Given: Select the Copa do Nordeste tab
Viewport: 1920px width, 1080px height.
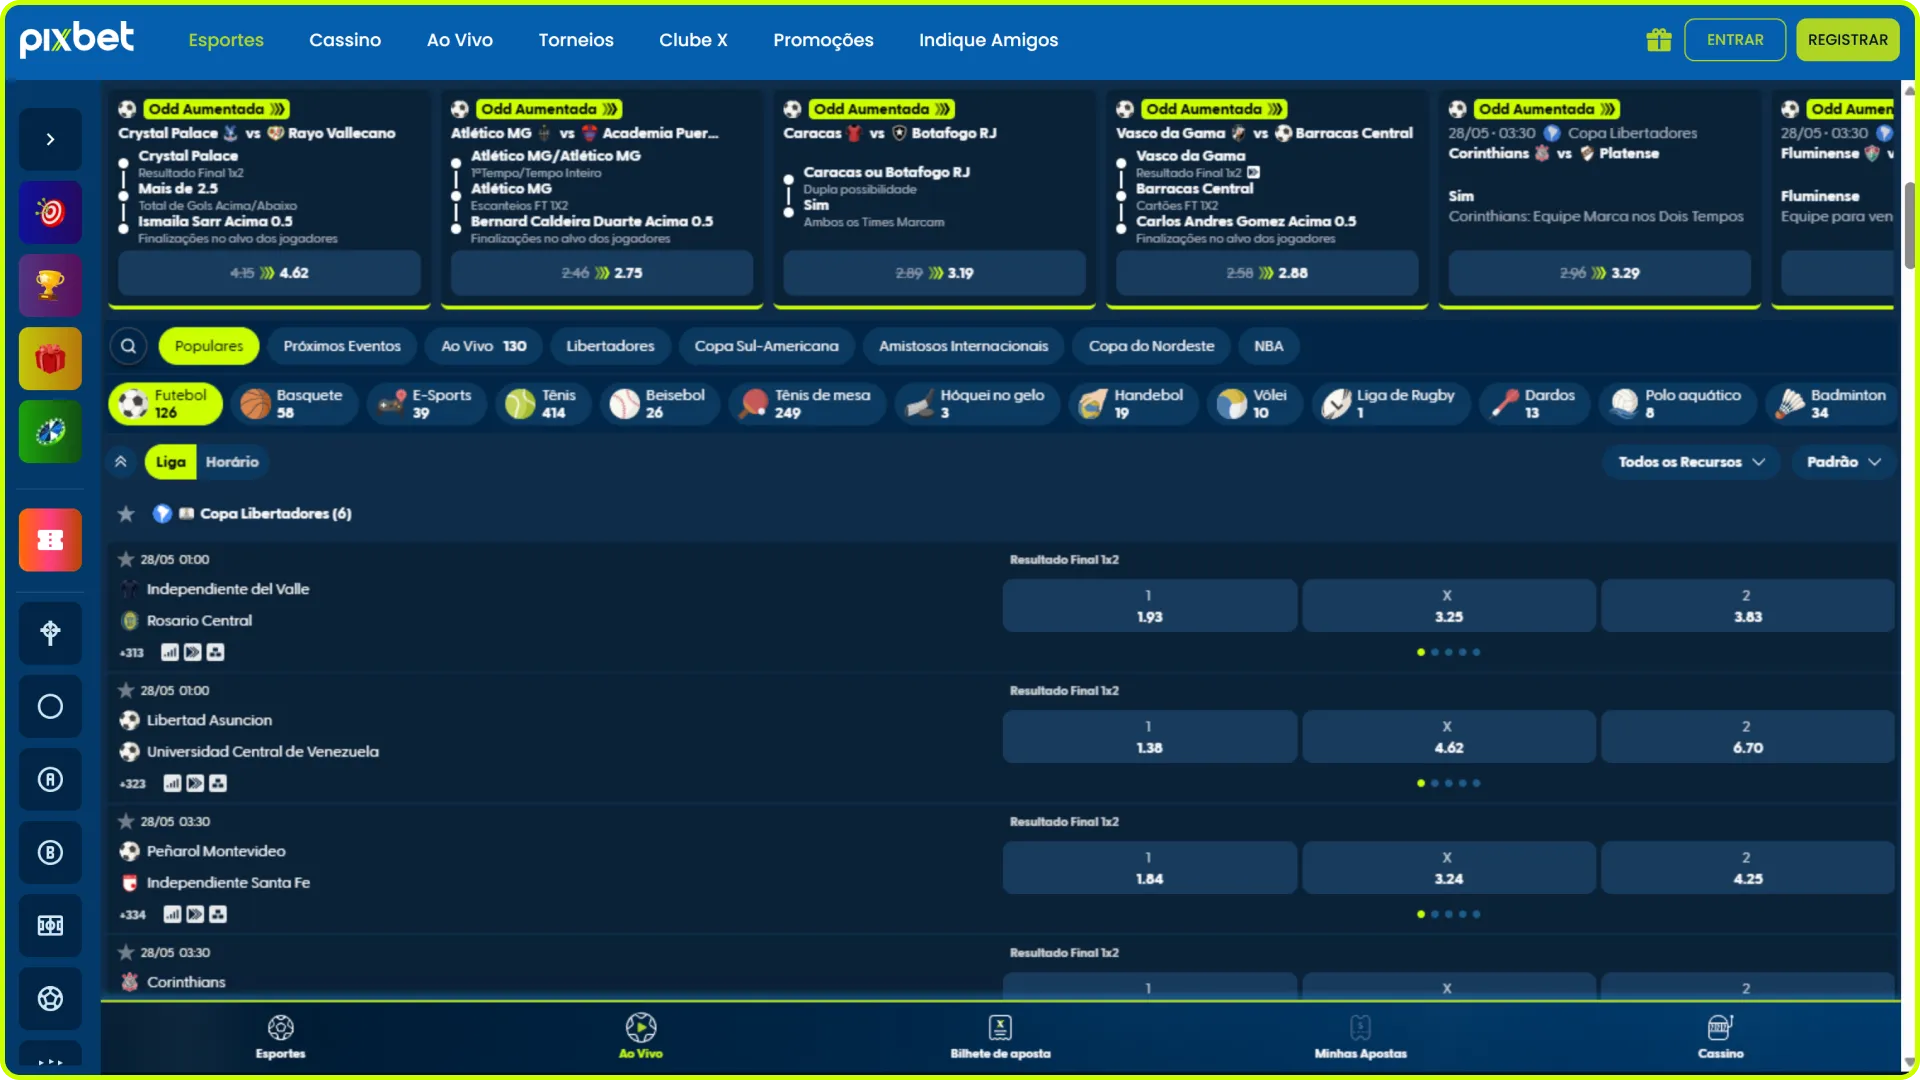Looking at the screenshot, I should 1151,346.
